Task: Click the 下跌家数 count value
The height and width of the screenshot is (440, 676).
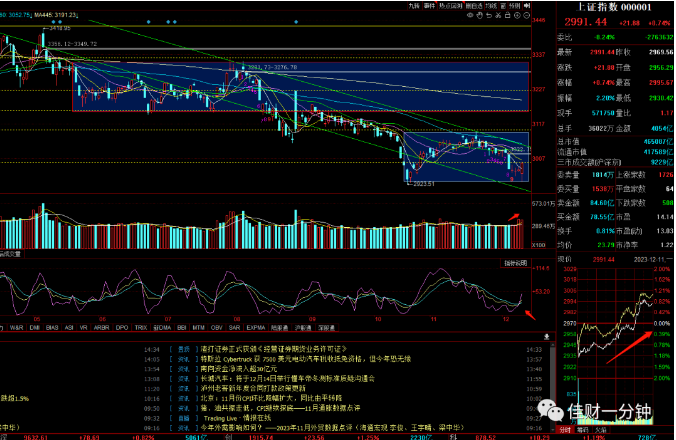Action: 667,203
